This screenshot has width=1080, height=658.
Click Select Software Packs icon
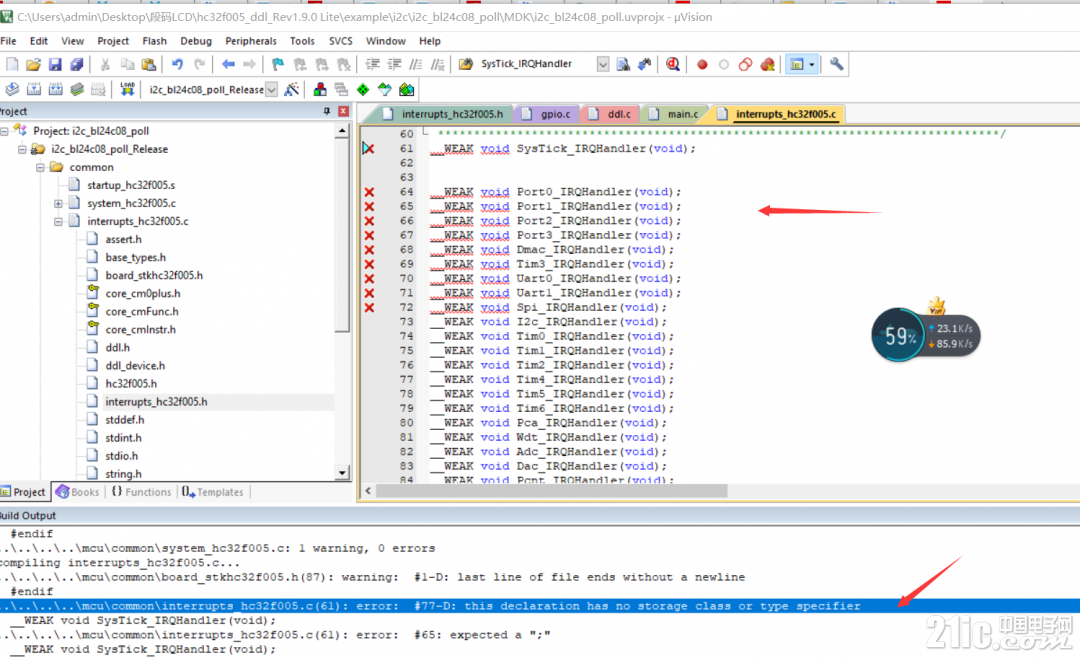(384, 89)
